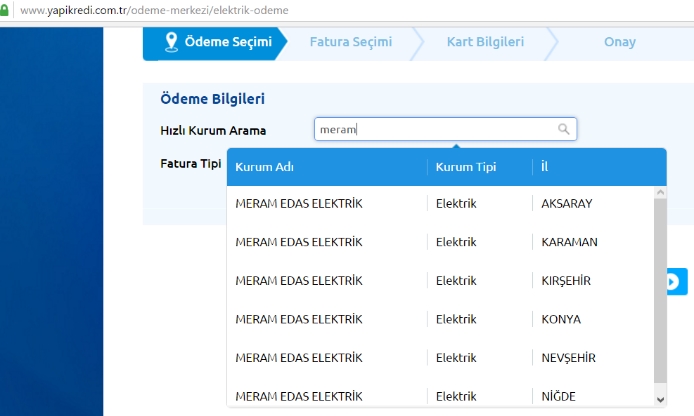The width and height of the screenshot is (694, 416).
Task: Click the Ödeme Bilgileri heading
Action: (212, 99)
